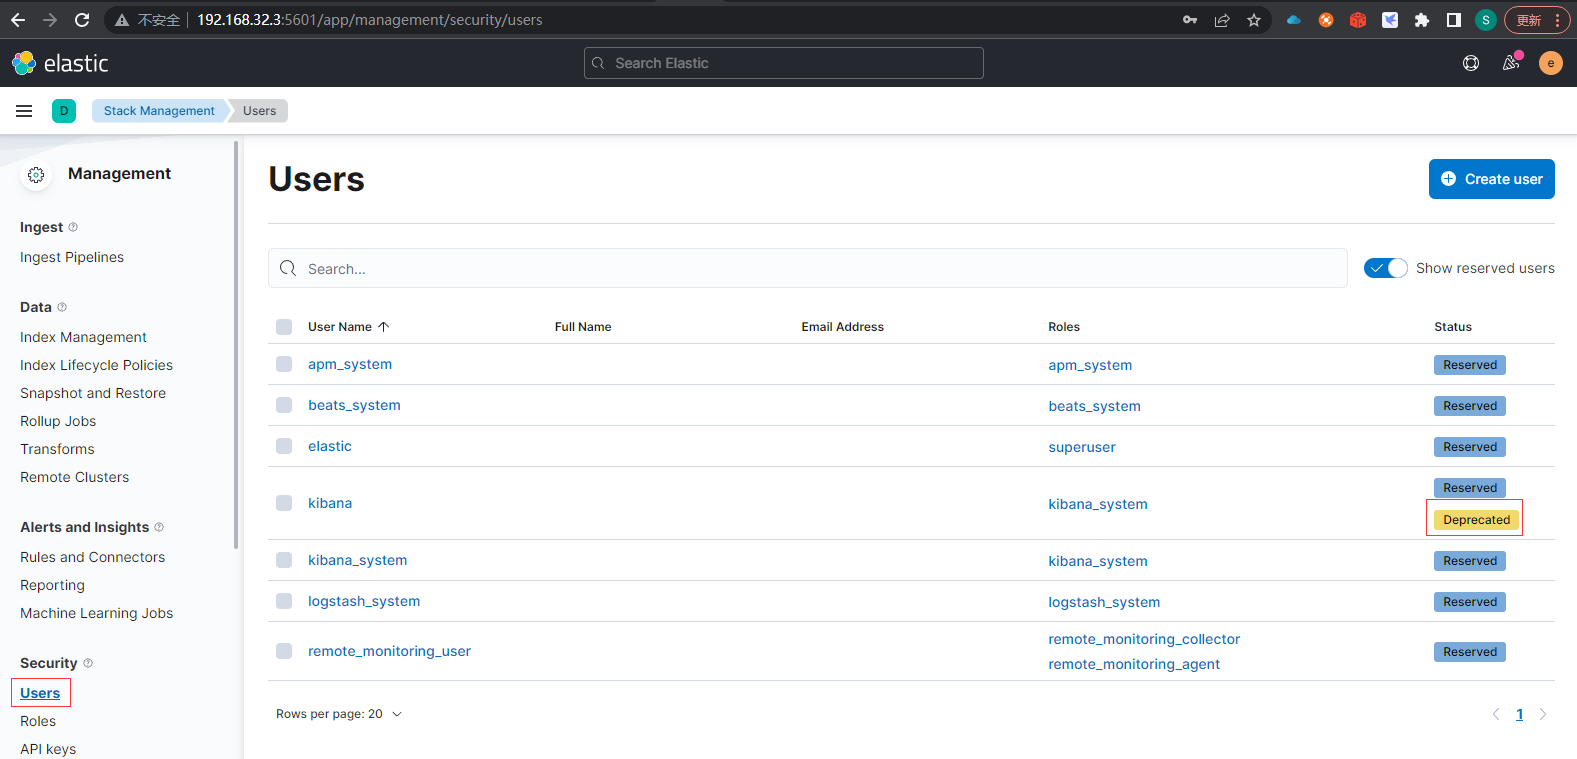Open the saved password key icon
Image resolution: width=1577 pixels, height=759 pixels.
tap(1190, 20)
